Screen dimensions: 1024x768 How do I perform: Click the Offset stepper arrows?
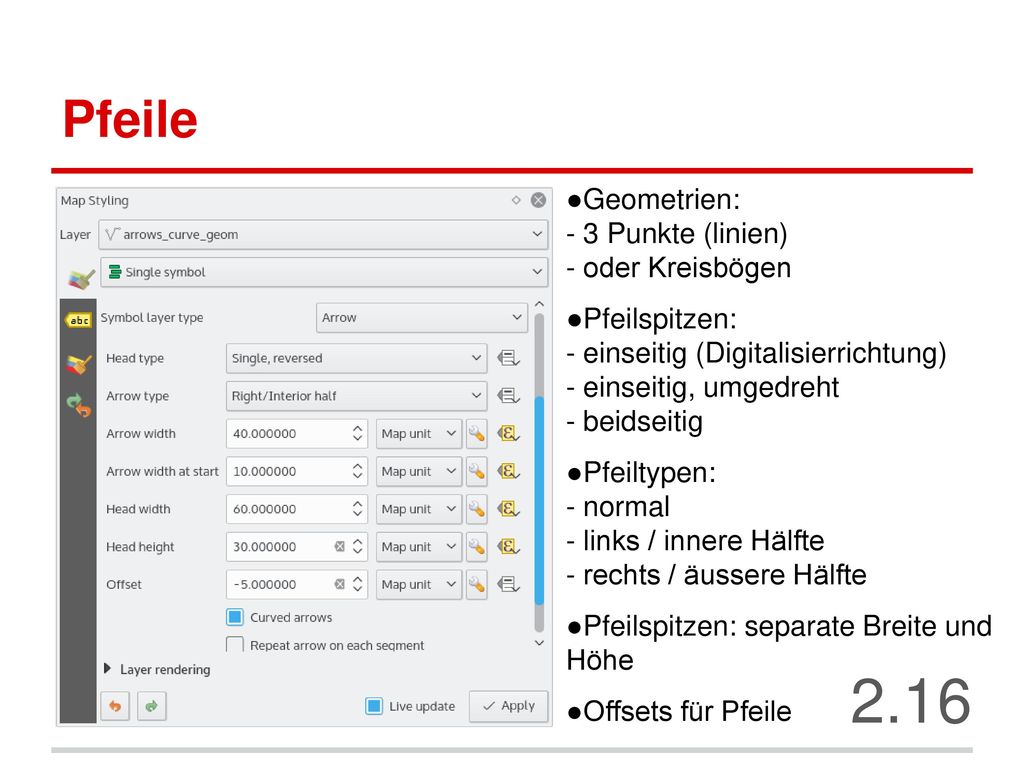pyautogui.click(x=357, y=584)
